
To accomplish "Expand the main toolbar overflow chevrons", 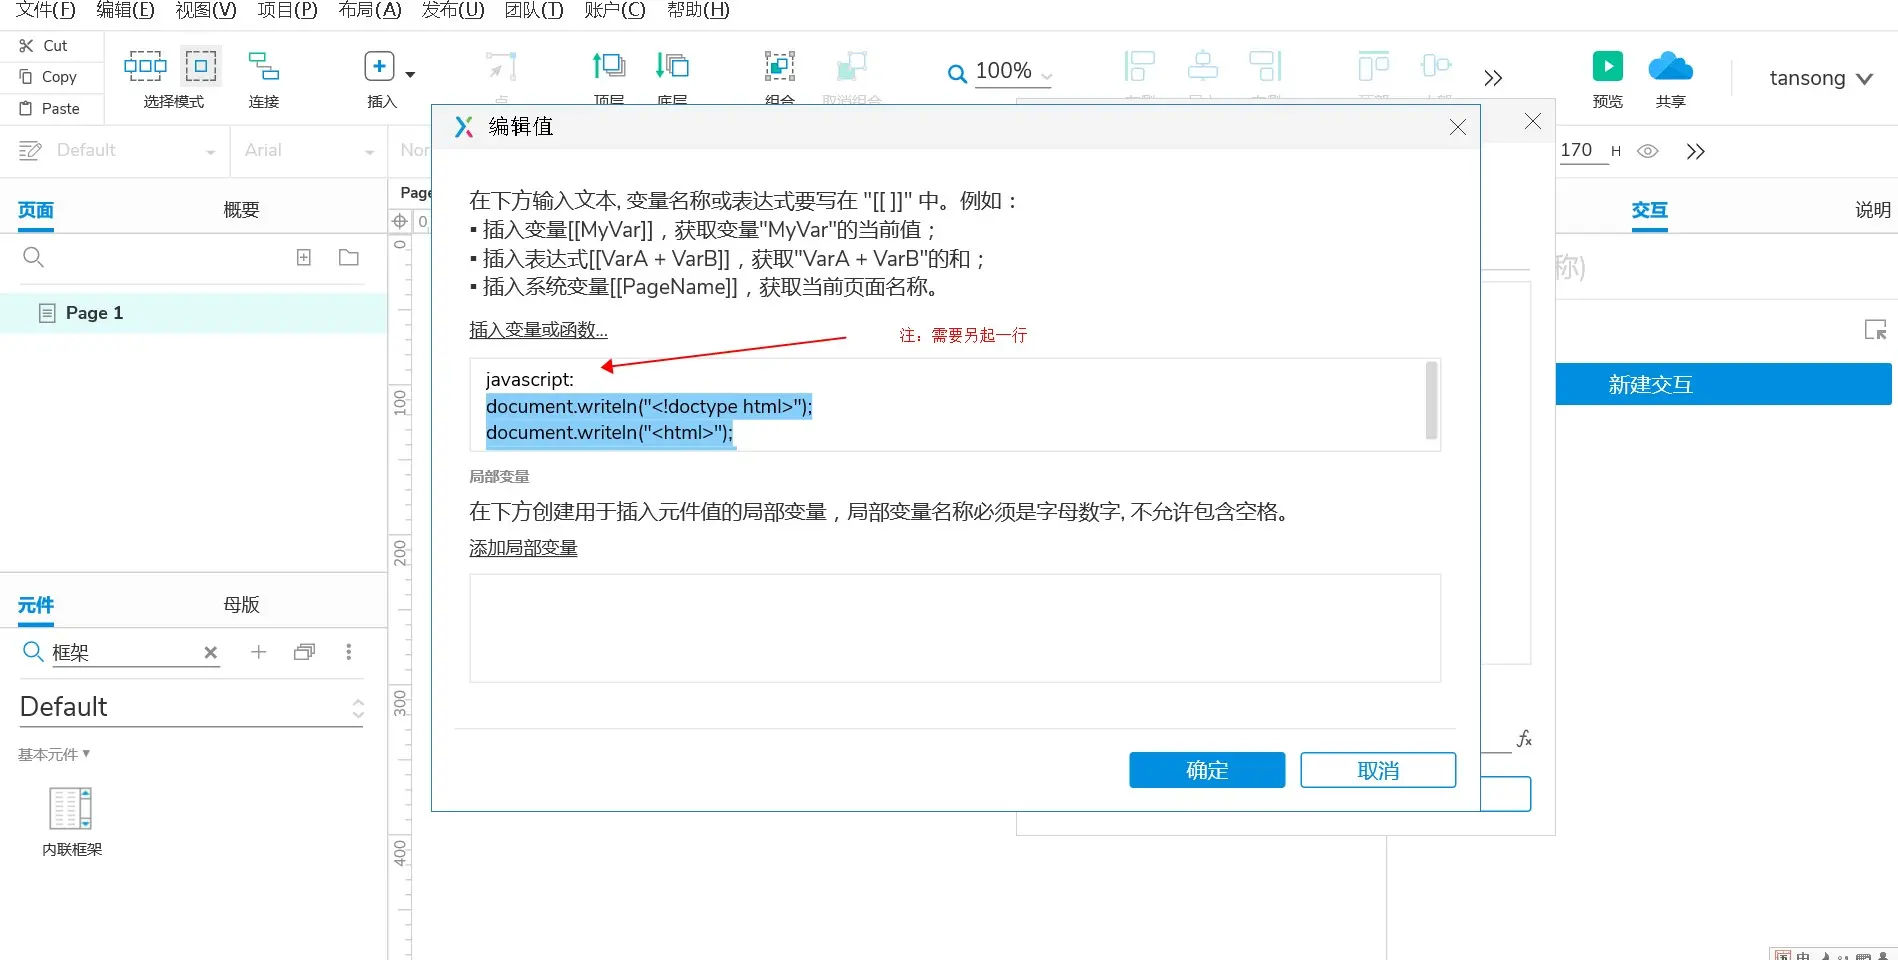I will (x=1493, y=78).
